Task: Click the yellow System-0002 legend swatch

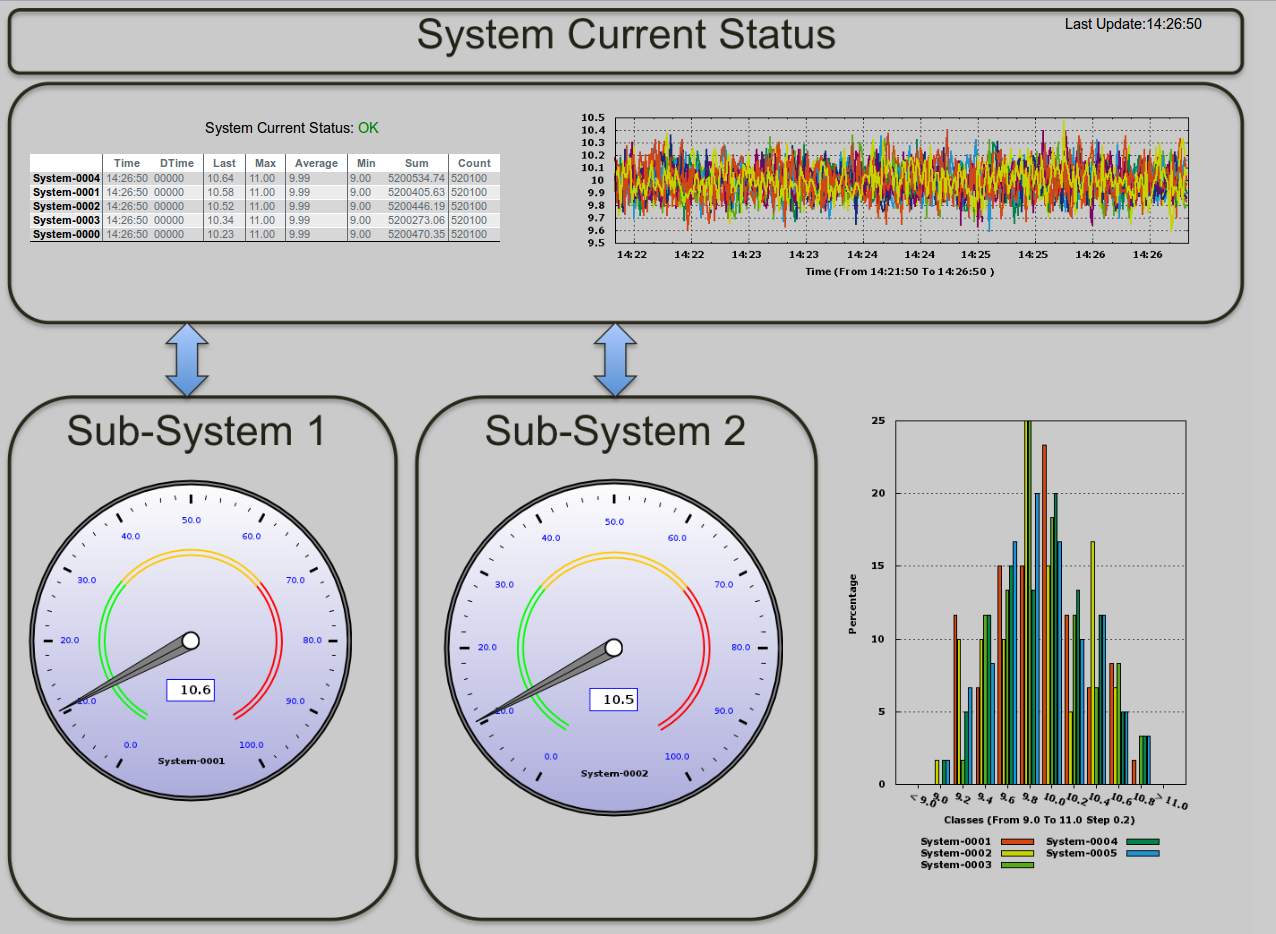Action: [1017, 854]
